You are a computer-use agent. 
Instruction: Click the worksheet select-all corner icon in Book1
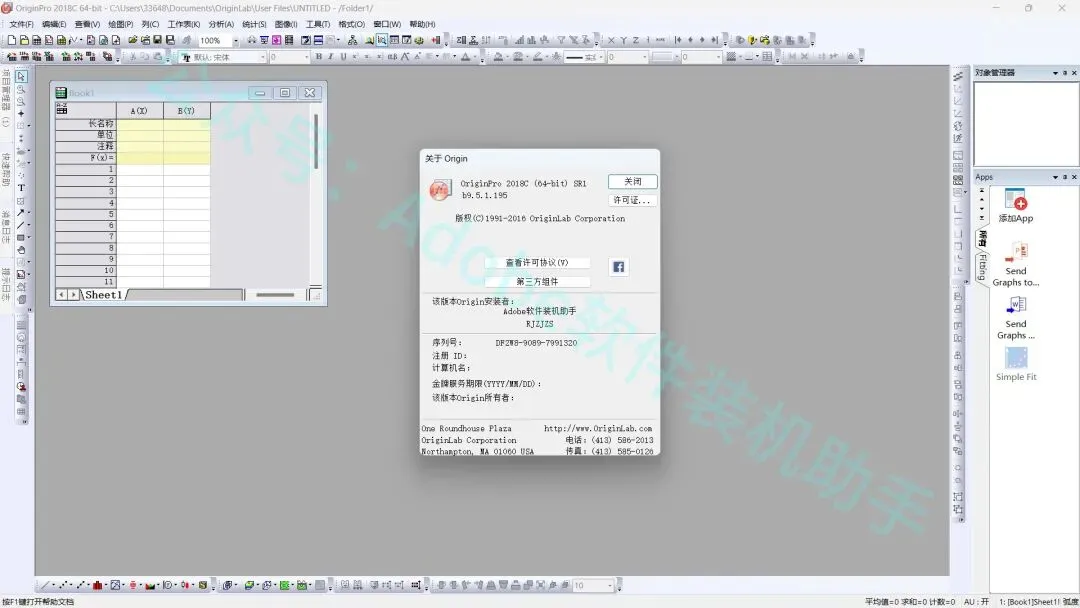[62, 110]
